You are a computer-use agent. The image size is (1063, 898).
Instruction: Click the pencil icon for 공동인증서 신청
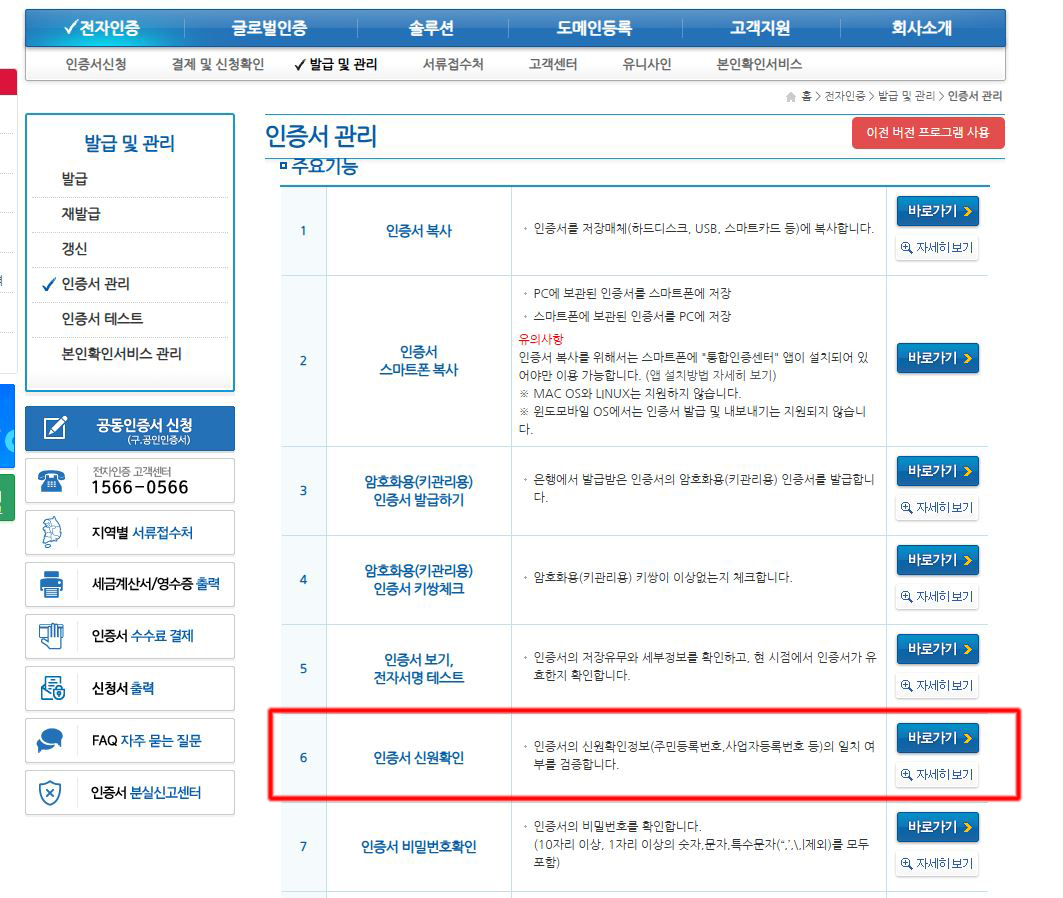[x=55, y=428]
